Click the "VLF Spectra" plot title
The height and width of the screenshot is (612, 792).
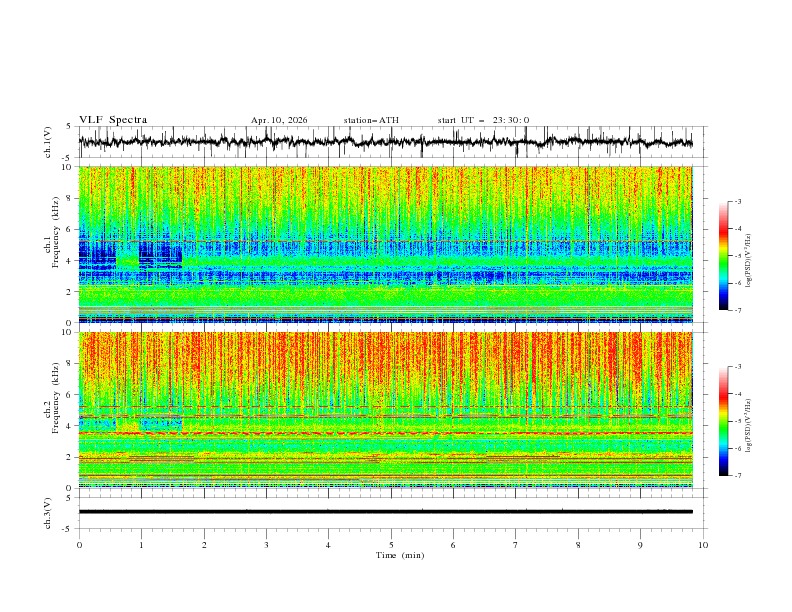pyautogui.click(x=113, y=120)
